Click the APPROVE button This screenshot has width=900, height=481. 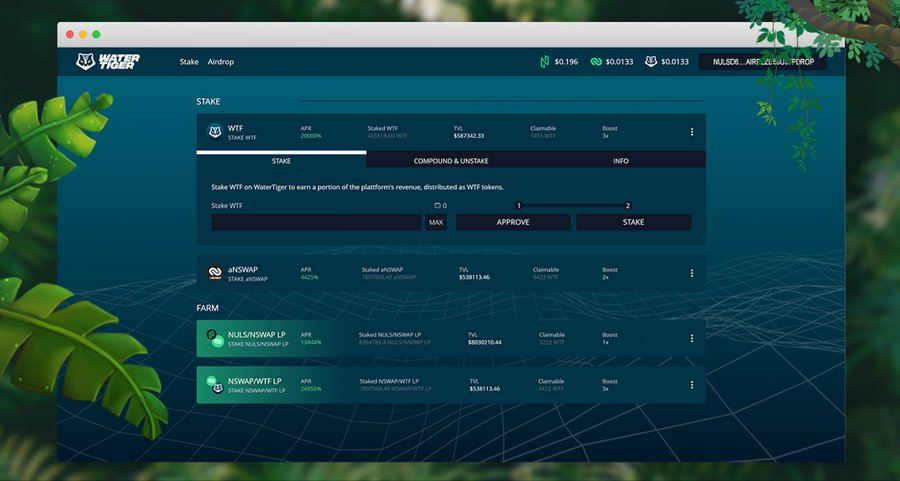coord(513,222)
